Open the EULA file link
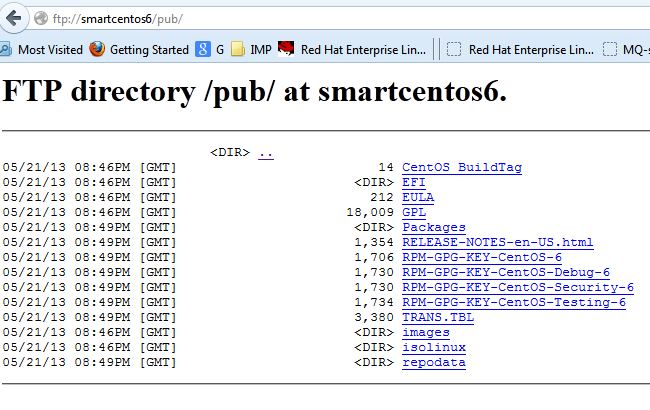 (x=418, y=197)
